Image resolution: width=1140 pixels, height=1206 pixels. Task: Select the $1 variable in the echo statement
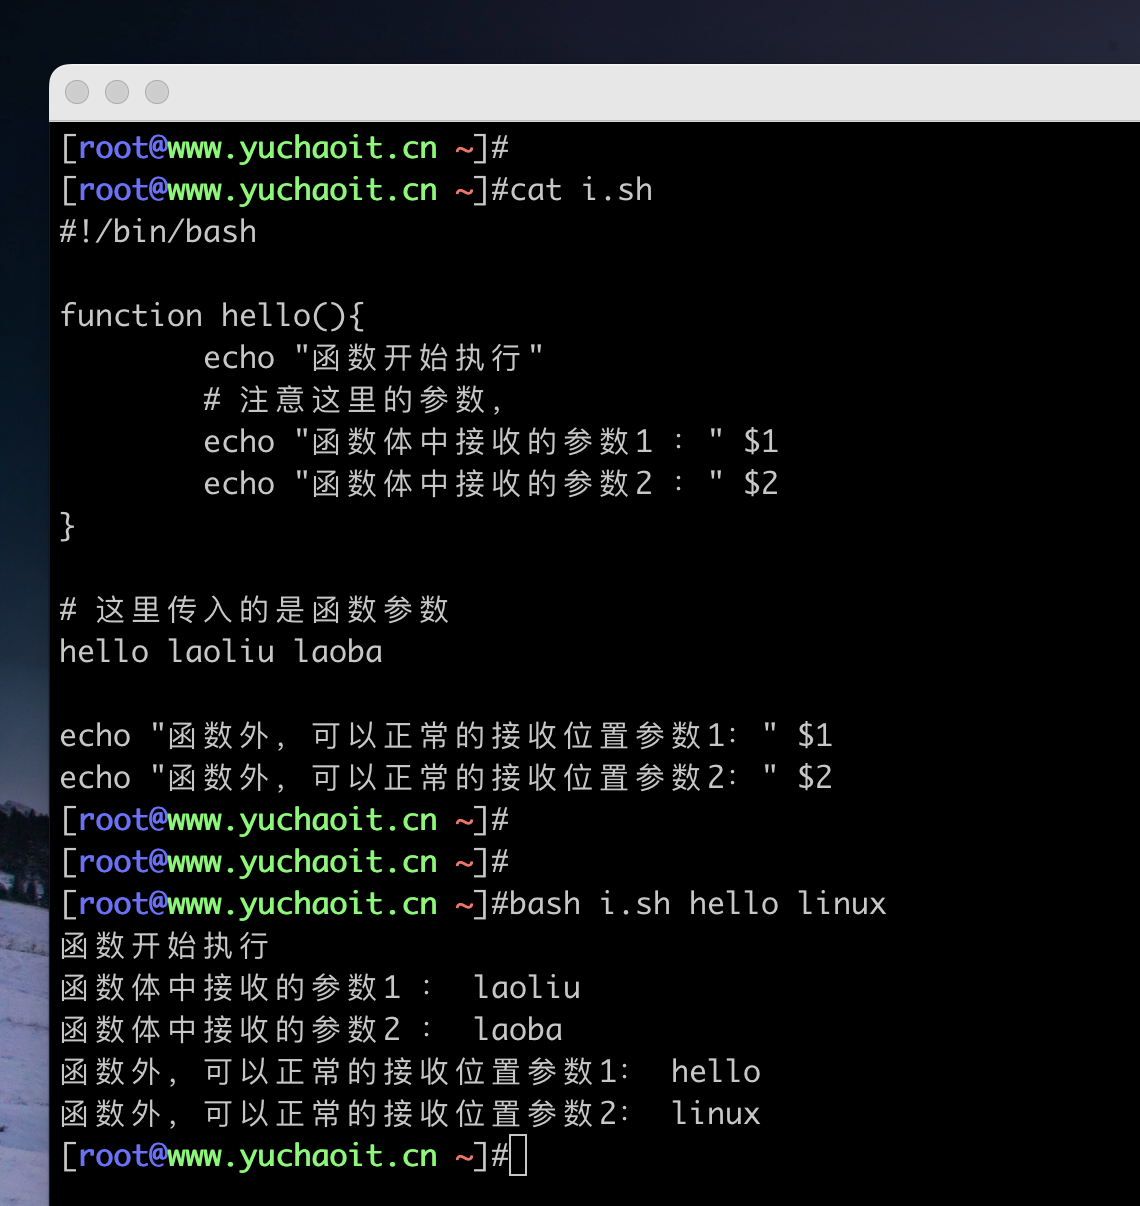click(x=763, y=441)
